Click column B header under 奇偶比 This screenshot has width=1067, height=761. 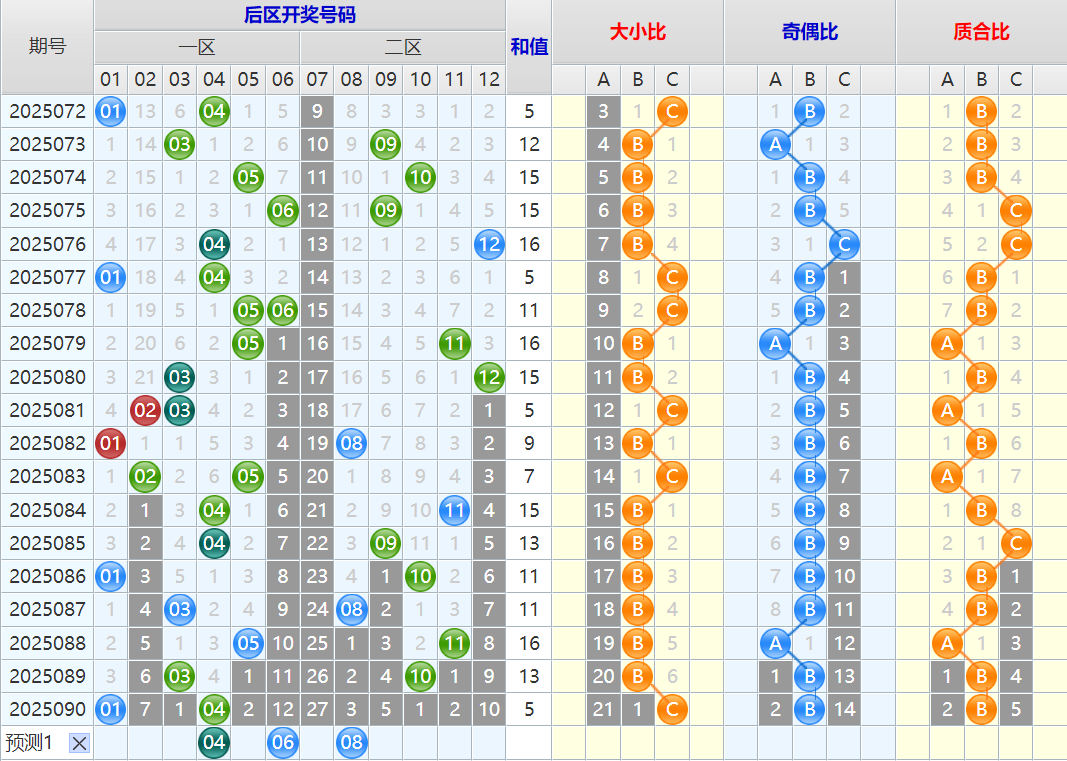(x=809, y=80)
